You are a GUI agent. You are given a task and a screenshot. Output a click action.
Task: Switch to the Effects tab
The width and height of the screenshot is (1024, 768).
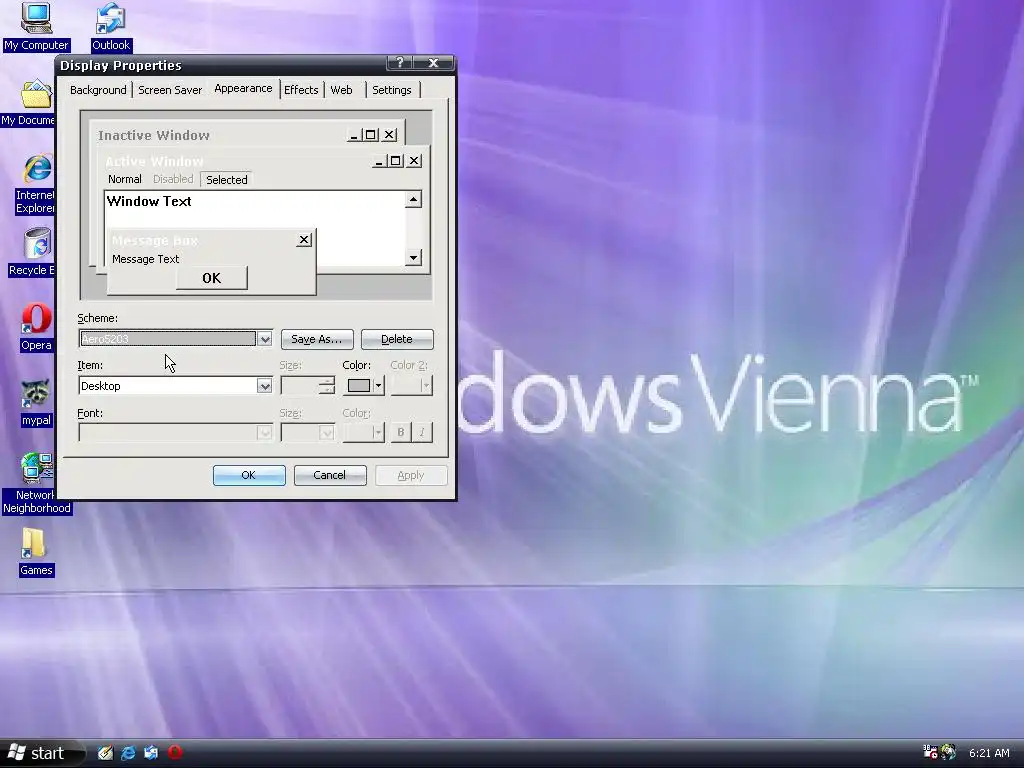(x=301, y=90)
